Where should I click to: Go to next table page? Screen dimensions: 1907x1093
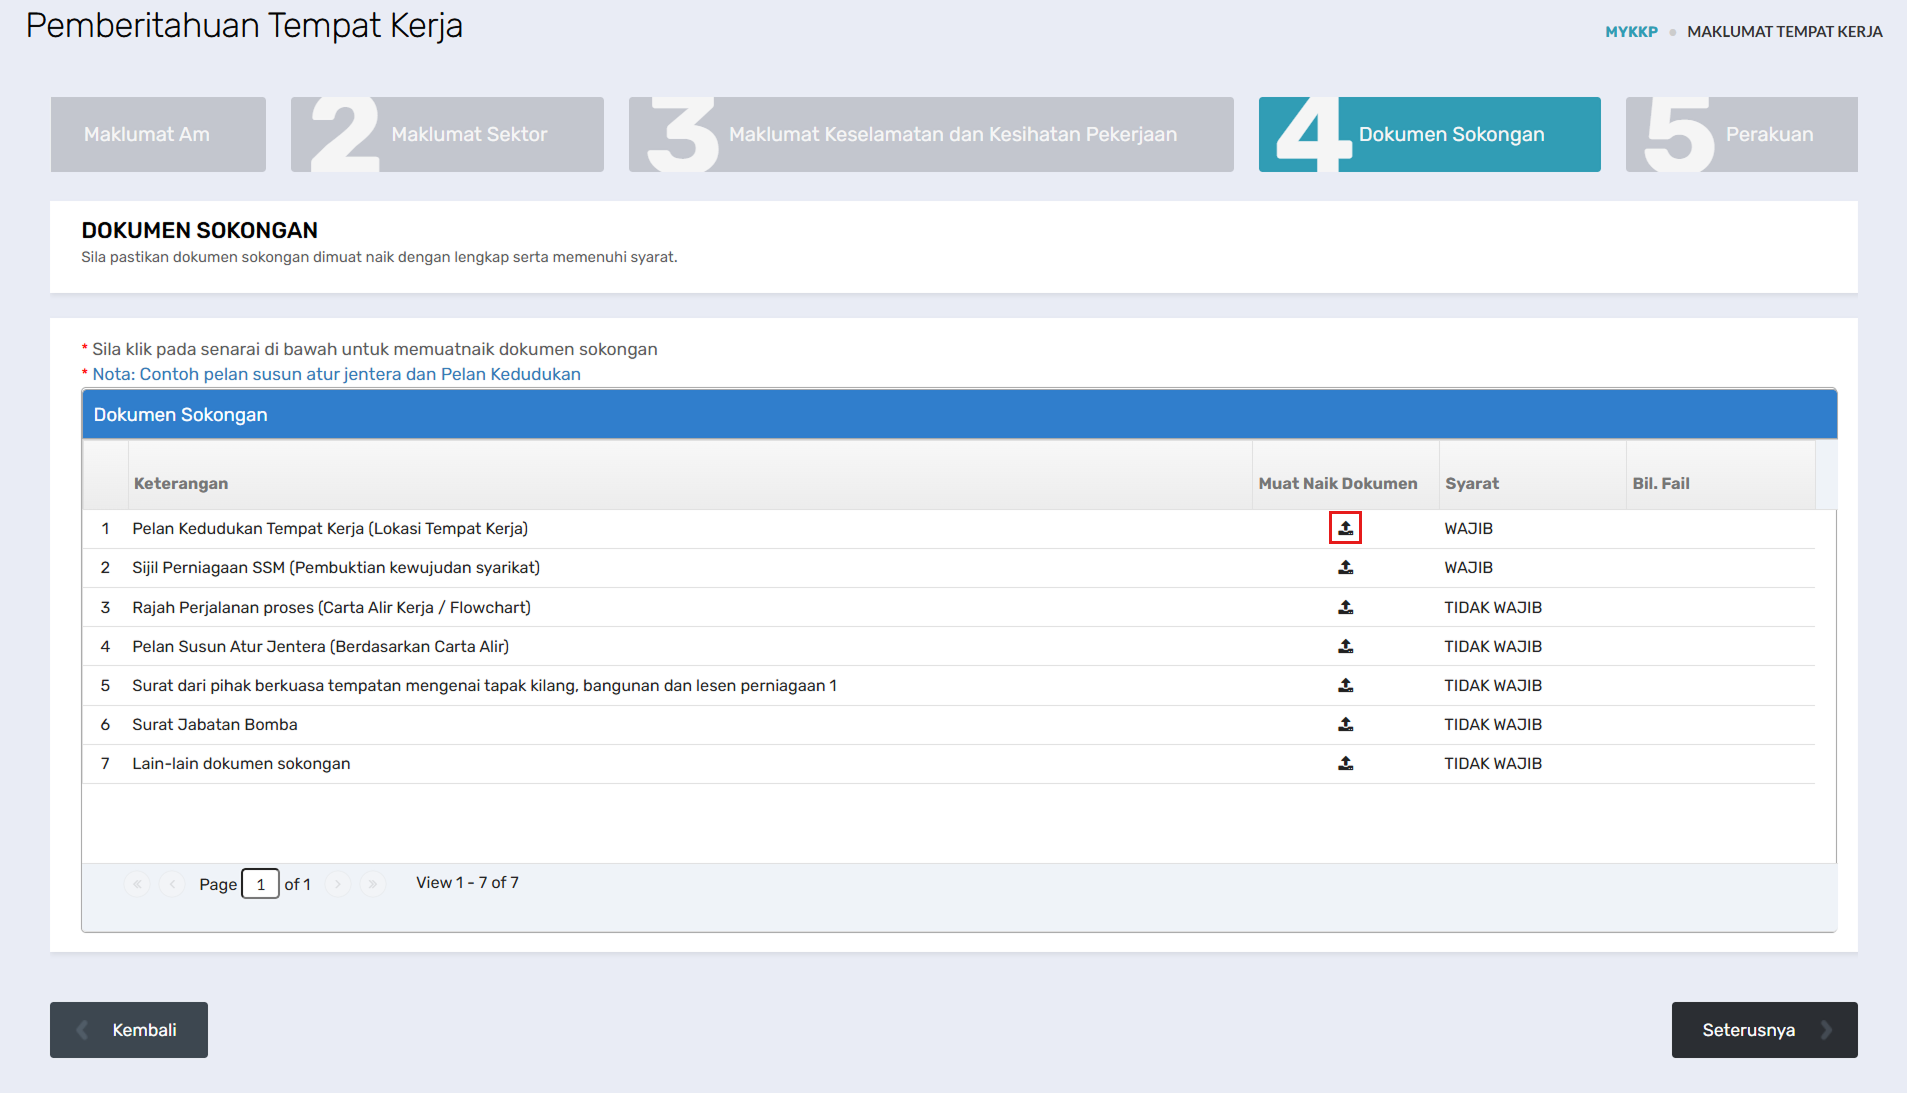tap(338, 884)
